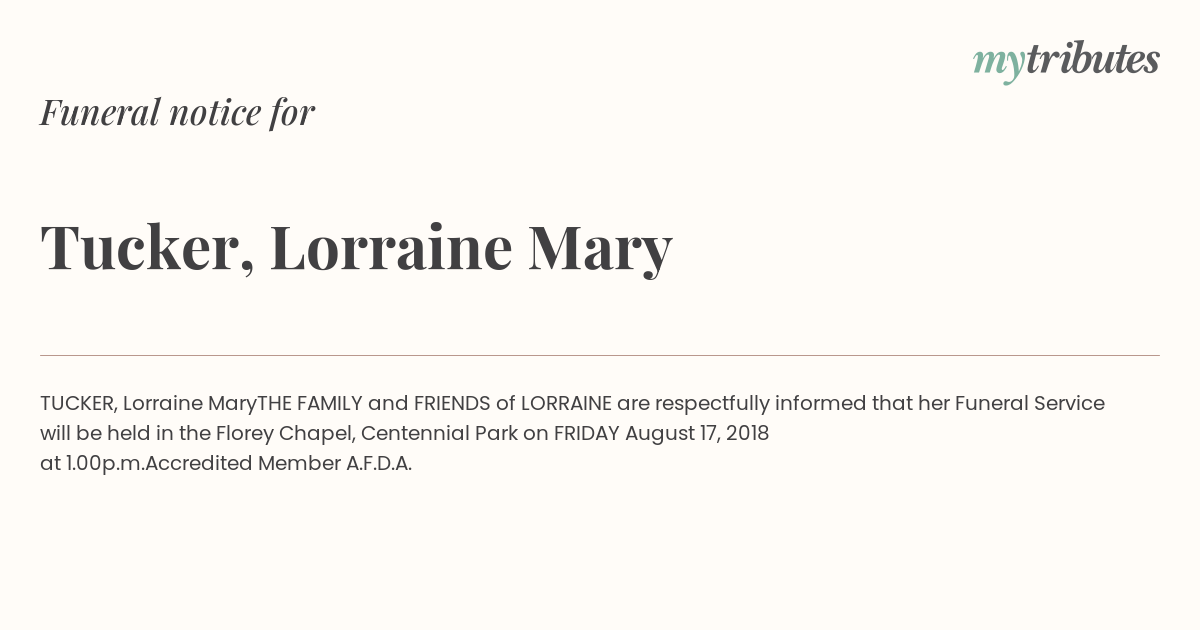Click the capitalised name LORRAINE in the notice

point(566,404)
